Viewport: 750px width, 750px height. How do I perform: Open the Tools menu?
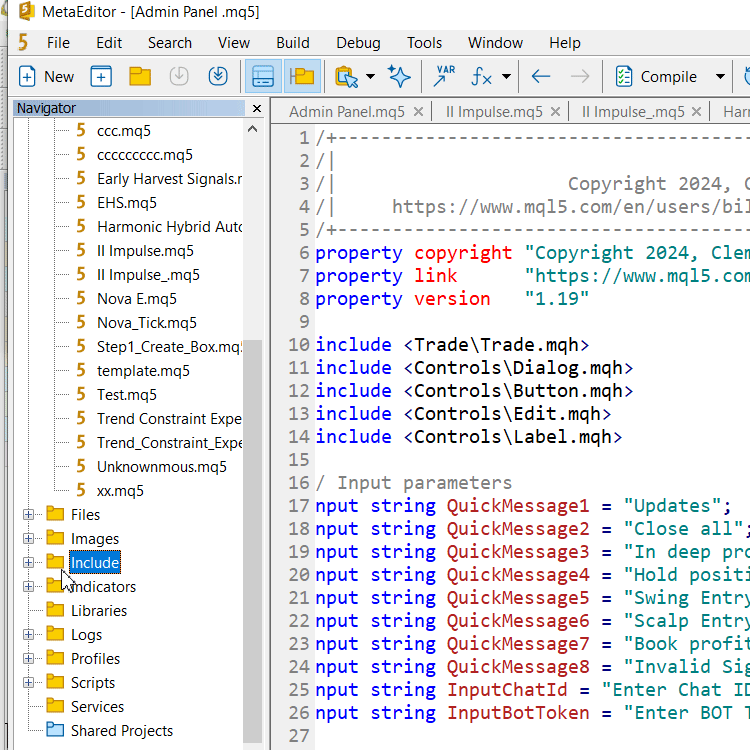pyautogui.click(x=424, y=43)
